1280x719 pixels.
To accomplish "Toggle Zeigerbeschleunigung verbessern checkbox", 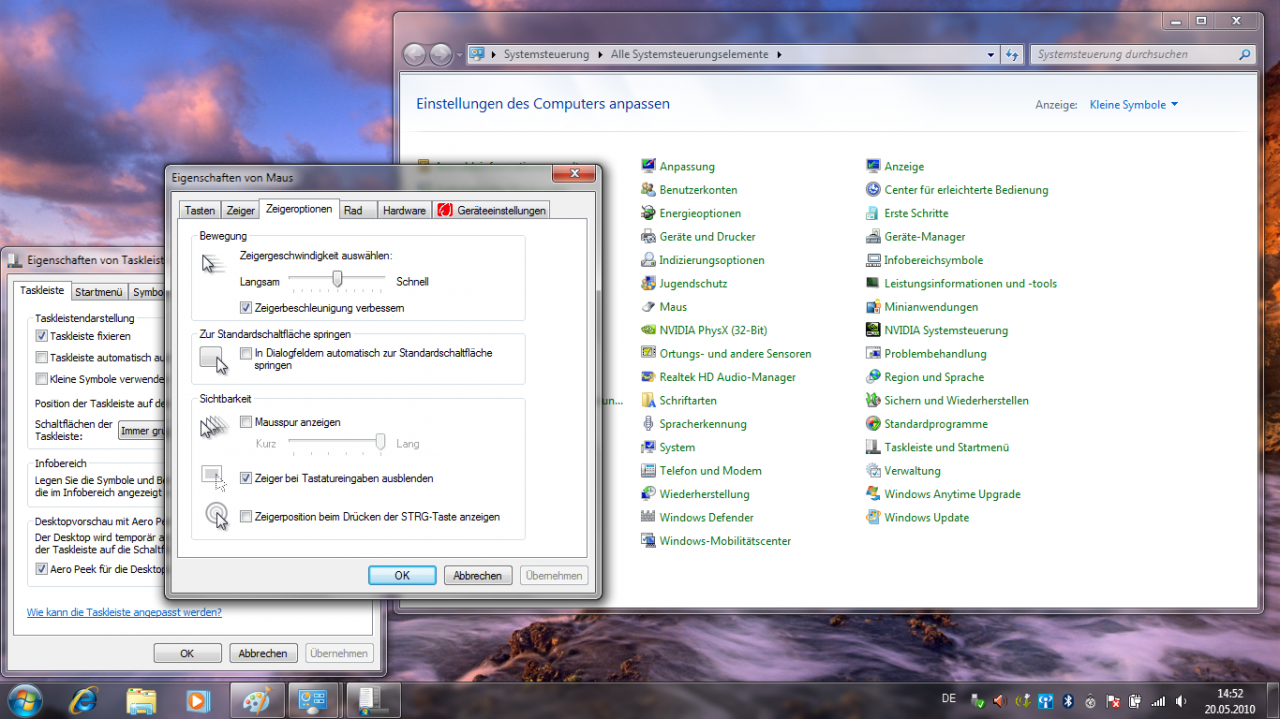I will (x=246, y=308).
